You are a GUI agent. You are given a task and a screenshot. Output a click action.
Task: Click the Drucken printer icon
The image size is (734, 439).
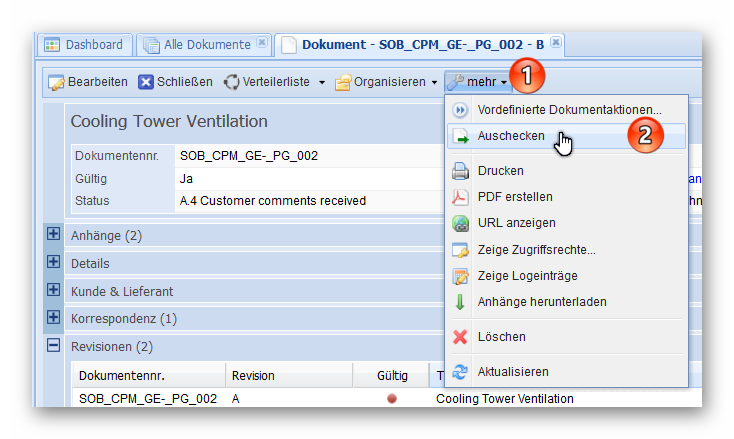(x=460, y=171)
